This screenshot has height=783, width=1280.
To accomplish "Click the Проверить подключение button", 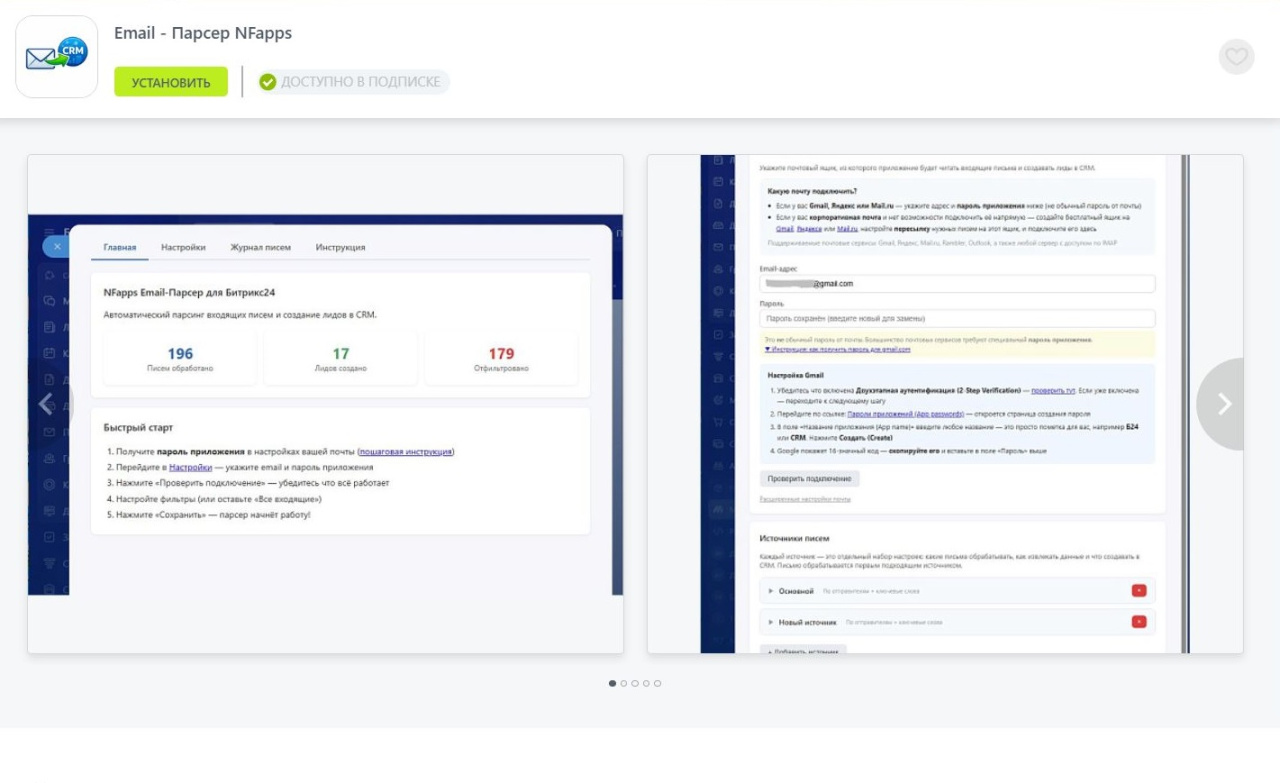I will [x=809, y=479].
